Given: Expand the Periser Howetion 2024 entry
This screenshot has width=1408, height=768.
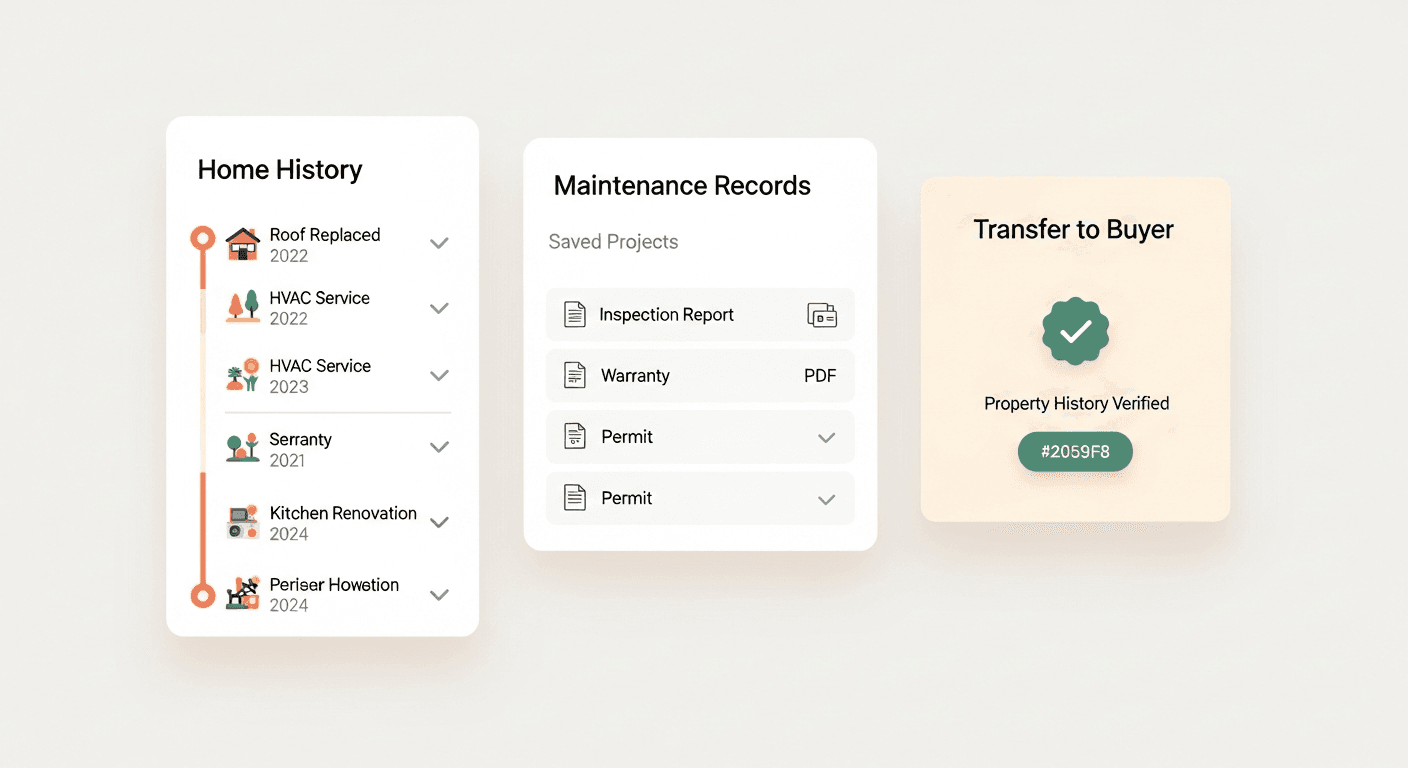Looking at the screenshot, I should 439,594.
